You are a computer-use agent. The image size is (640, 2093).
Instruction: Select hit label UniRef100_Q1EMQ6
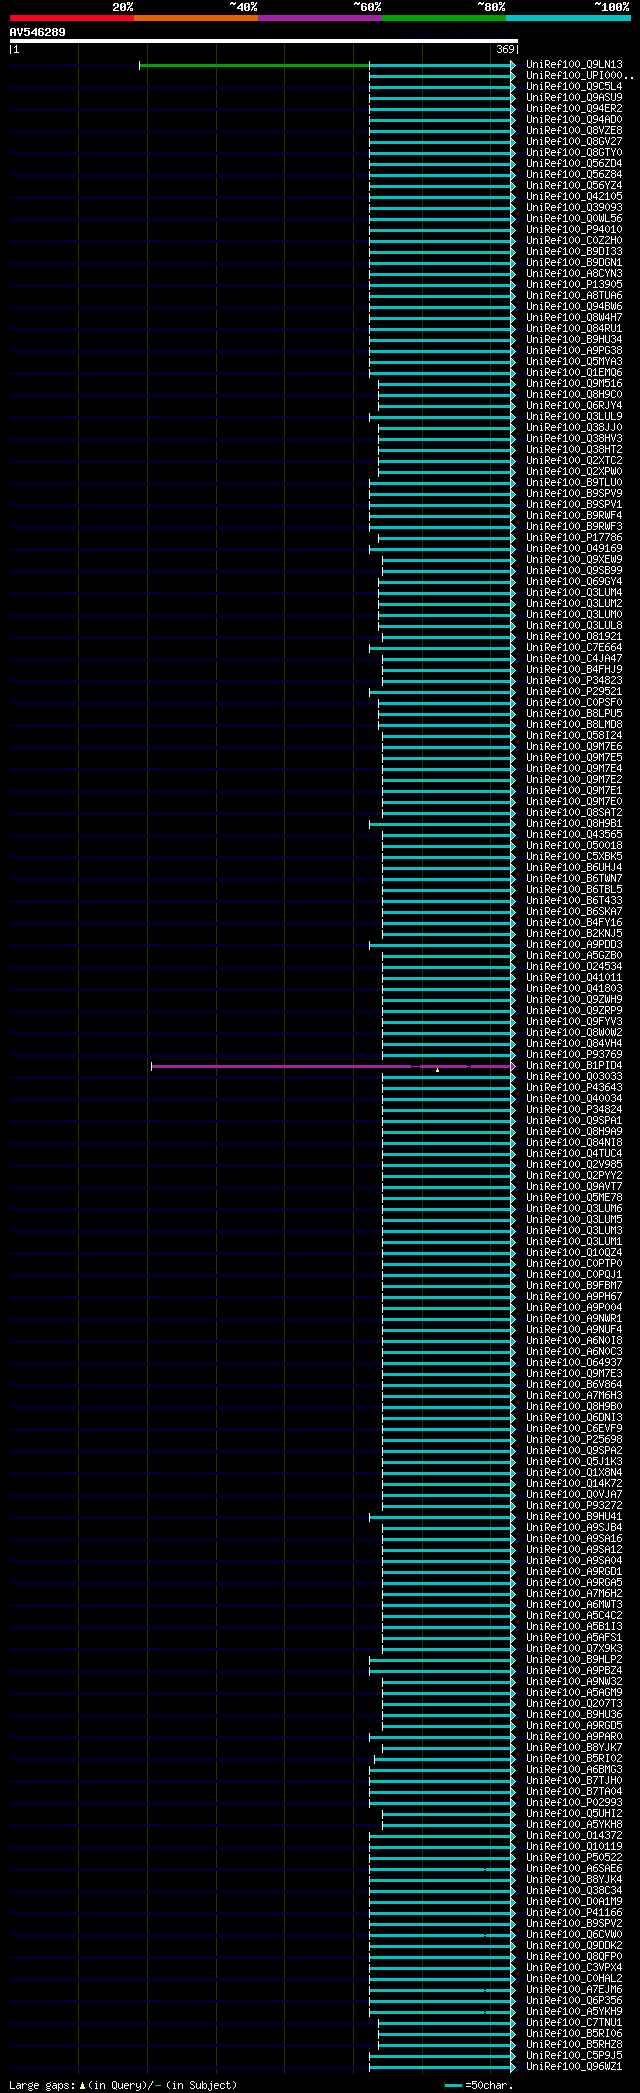click(574, 373)
